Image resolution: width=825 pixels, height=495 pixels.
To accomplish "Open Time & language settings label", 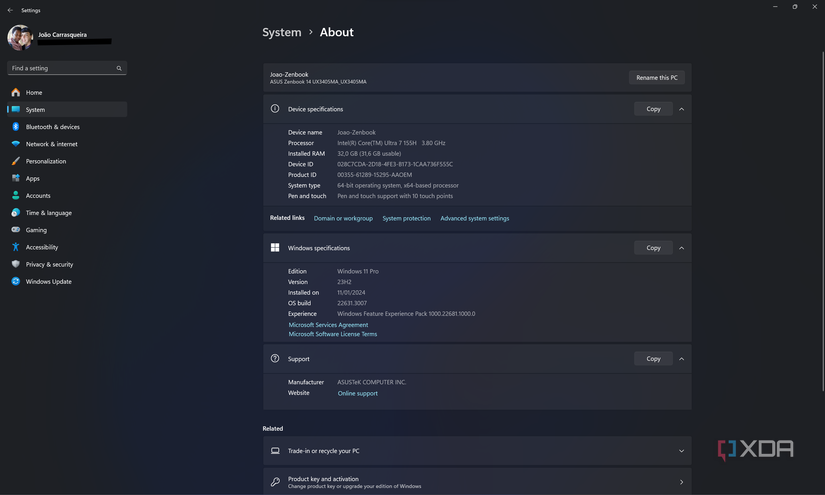I will pyautogui.click(x=48, y=213).
